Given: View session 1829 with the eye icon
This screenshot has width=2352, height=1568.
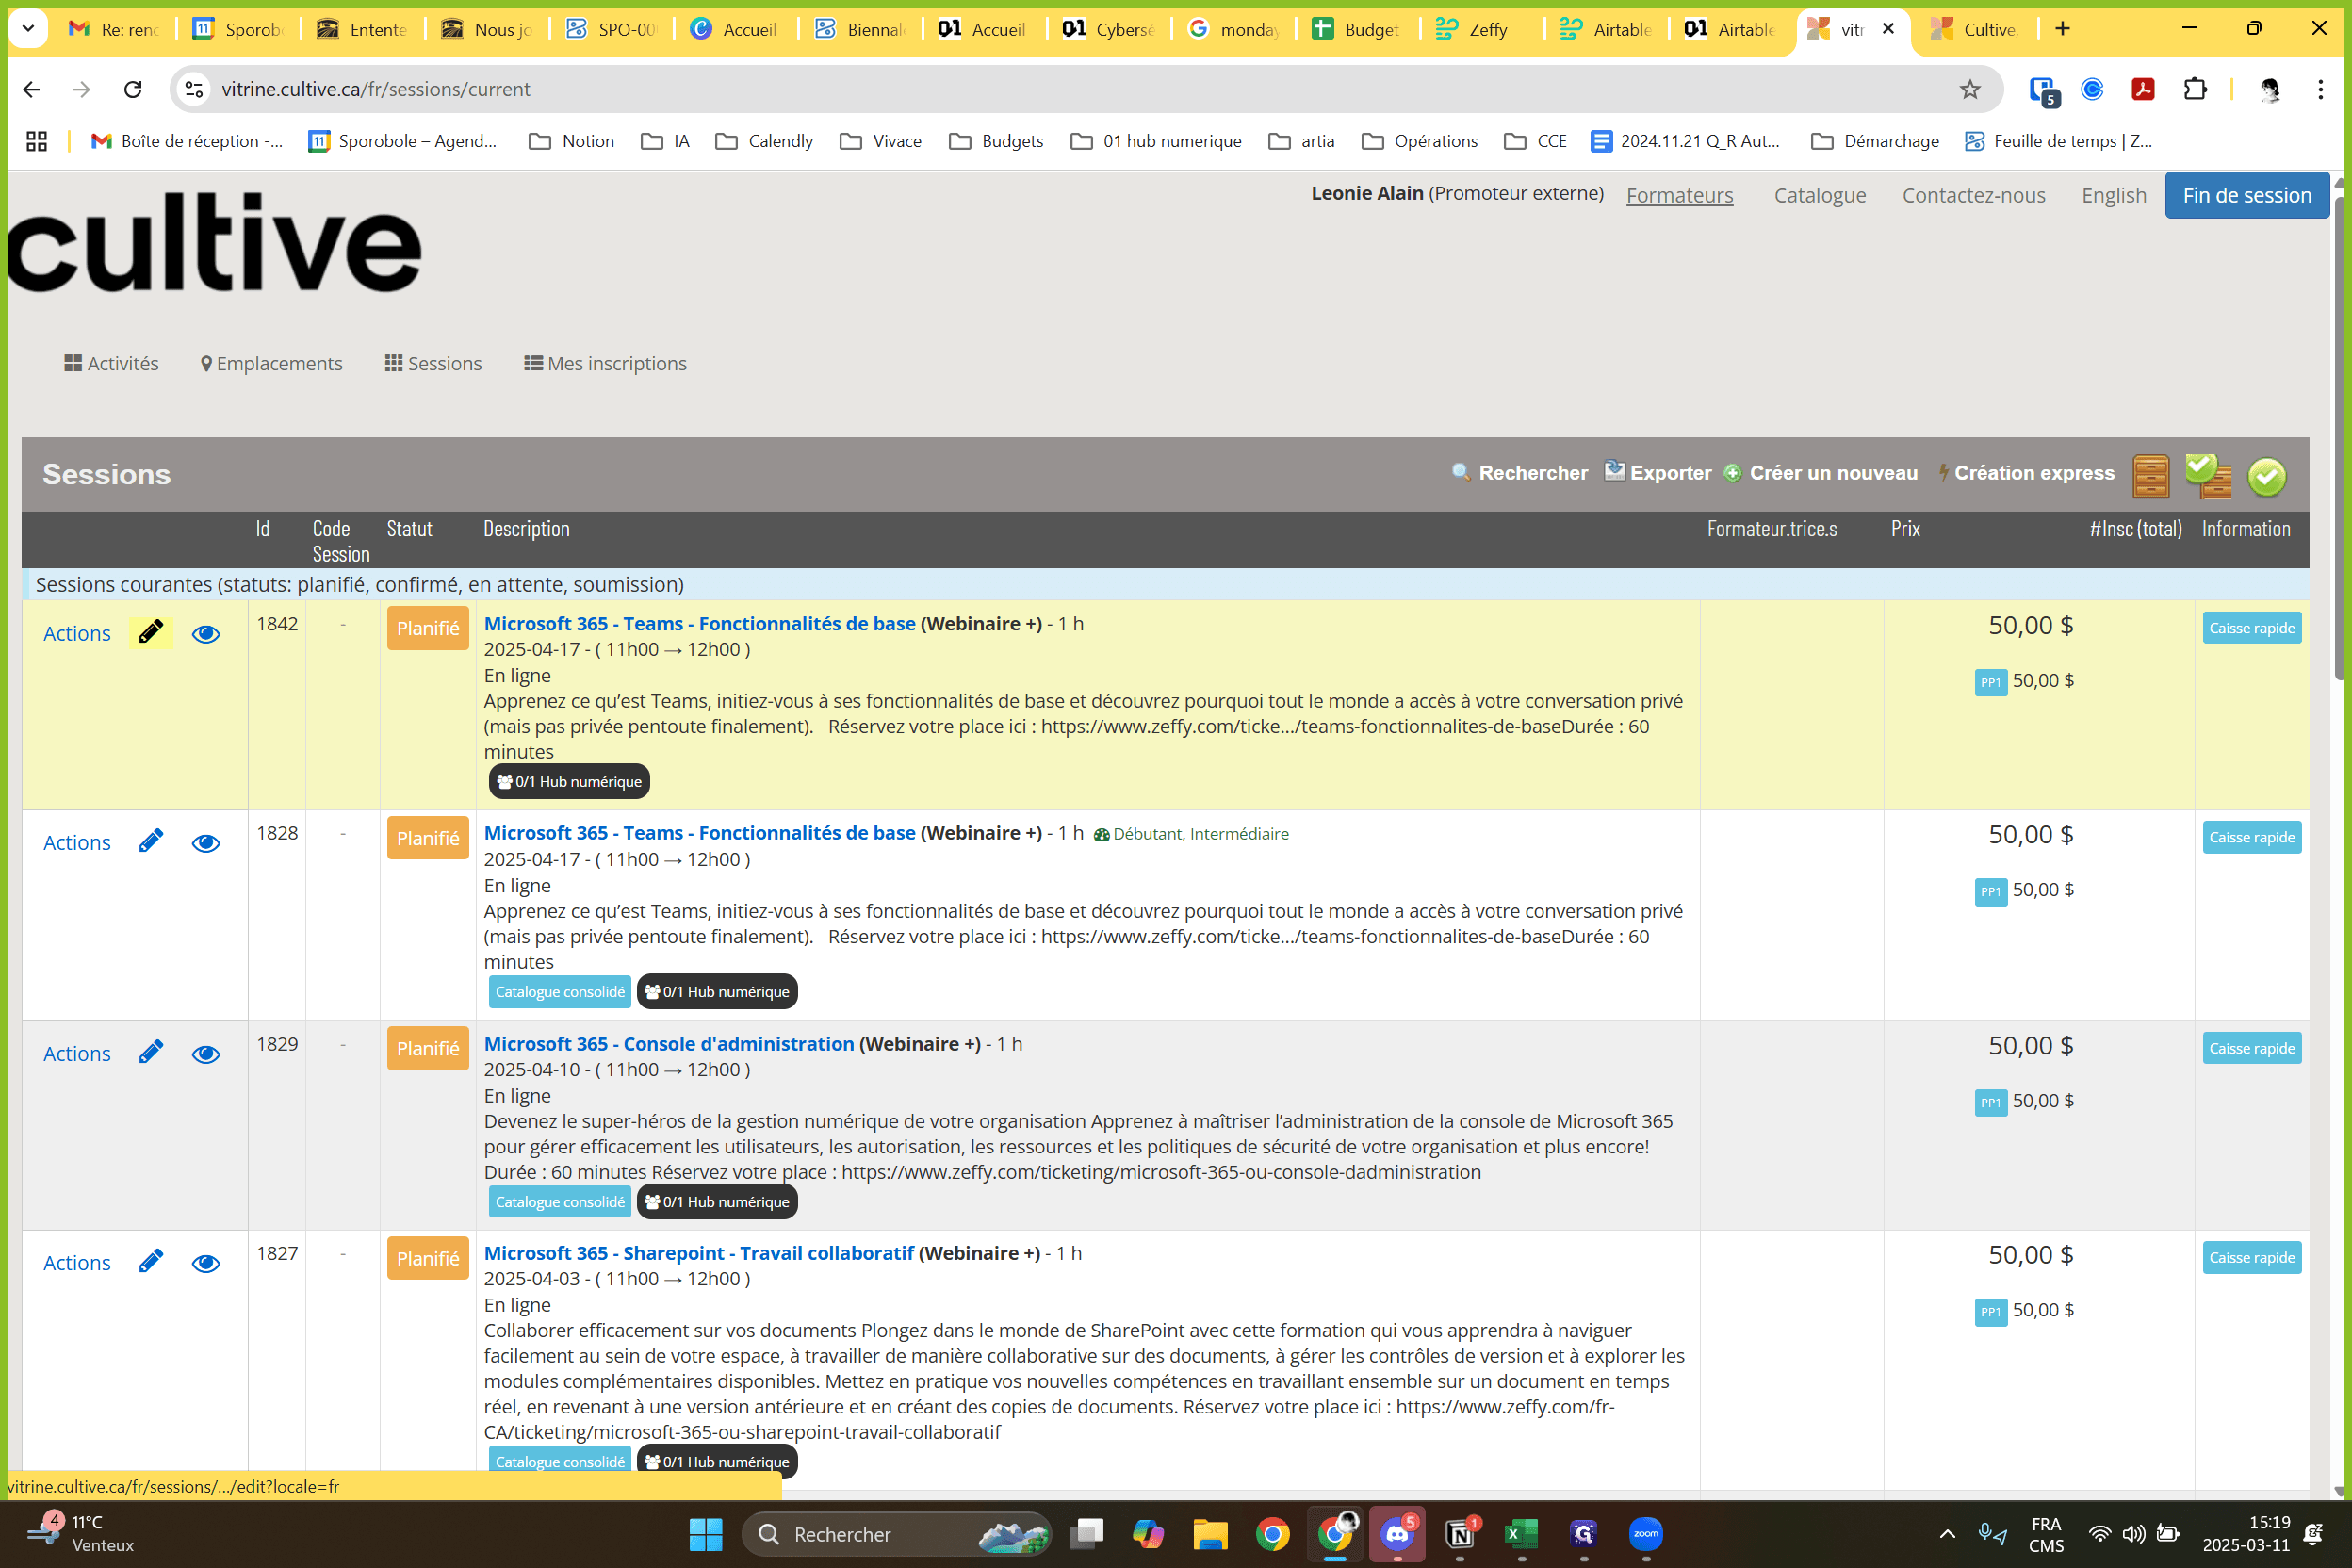Looking at the screenshot, I should tap(206, 1054).
